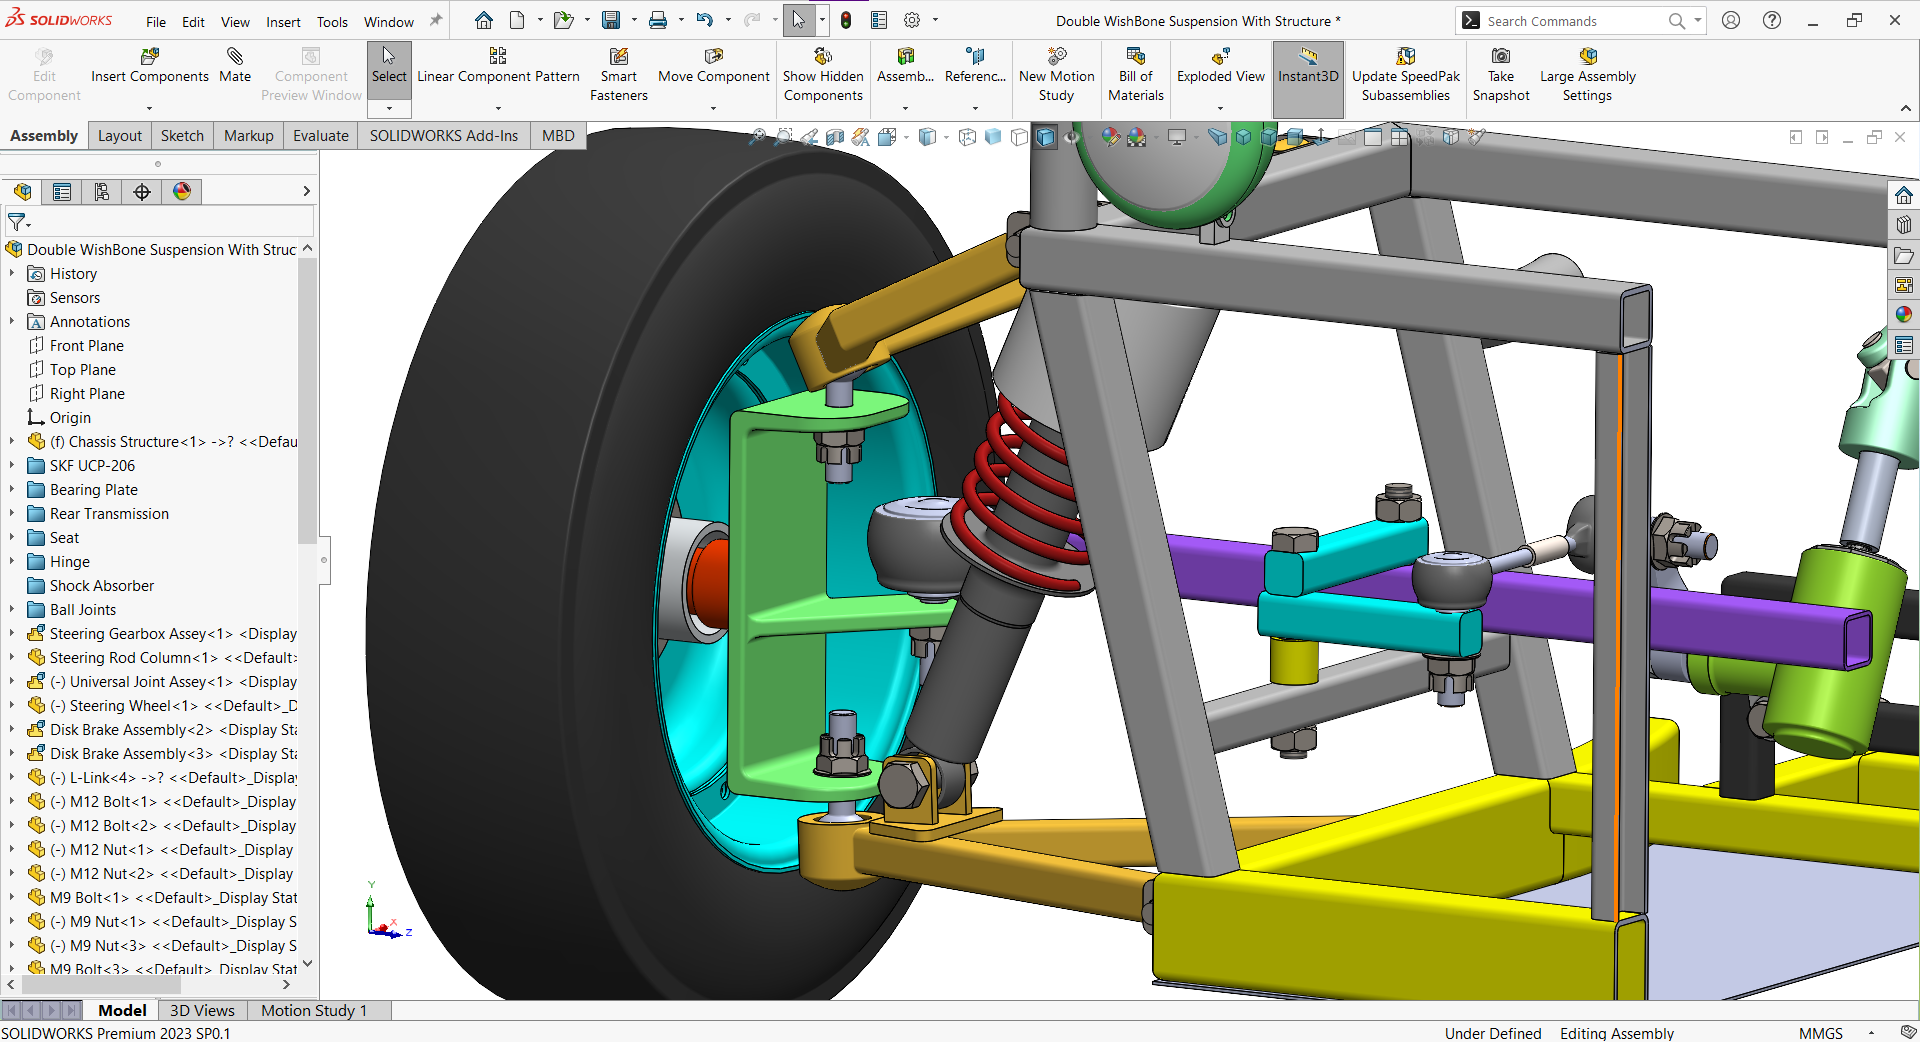Open the ConfigurationManager tab icon
This screenshot has height=1042, width=1920.
(102, 192)
